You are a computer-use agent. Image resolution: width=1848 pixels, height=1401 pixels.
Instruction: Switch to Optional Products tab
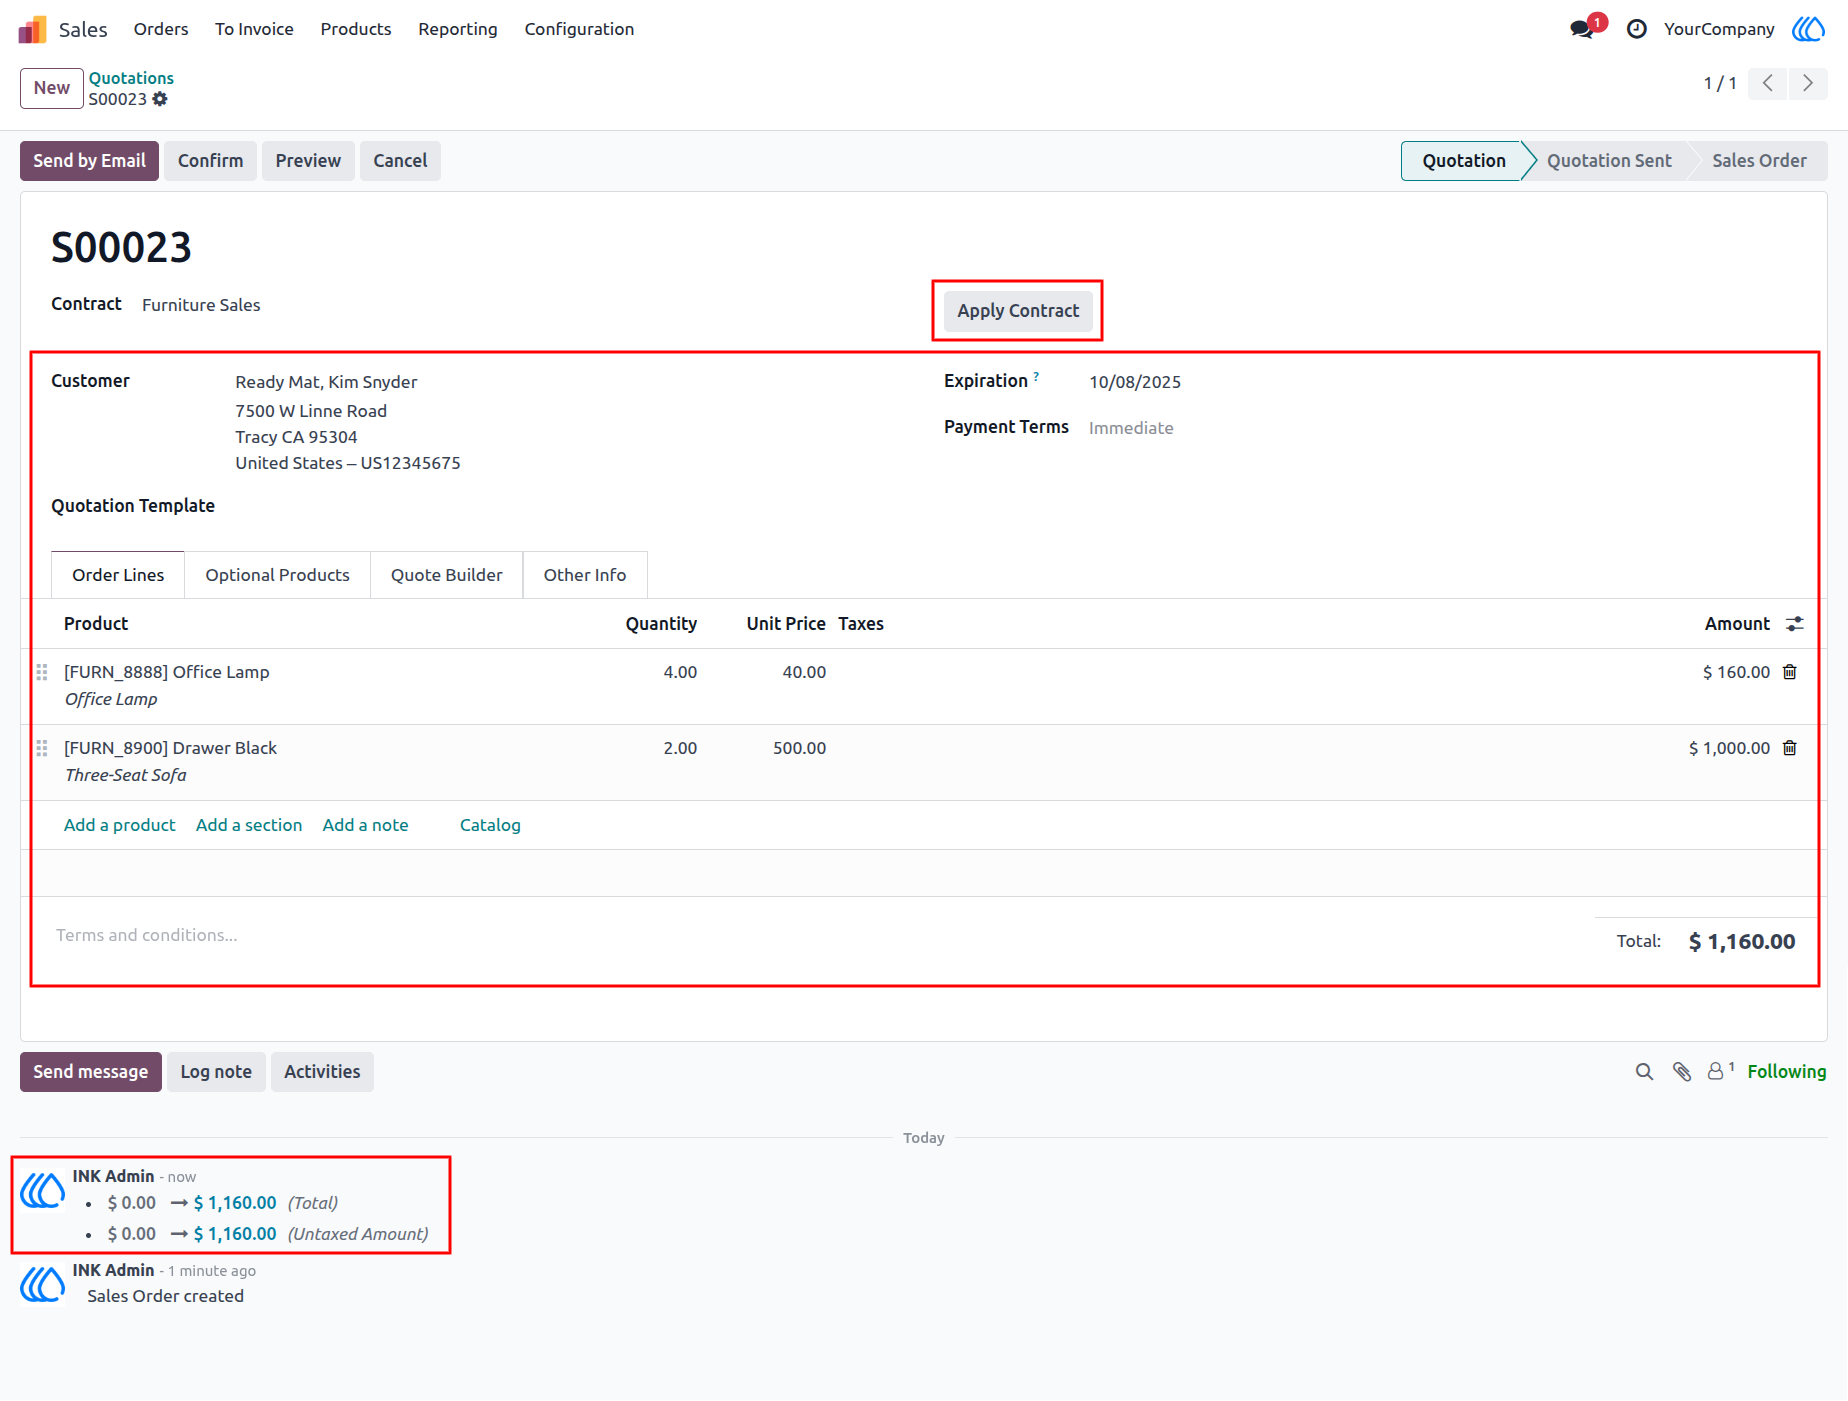[x=278, y=575]
